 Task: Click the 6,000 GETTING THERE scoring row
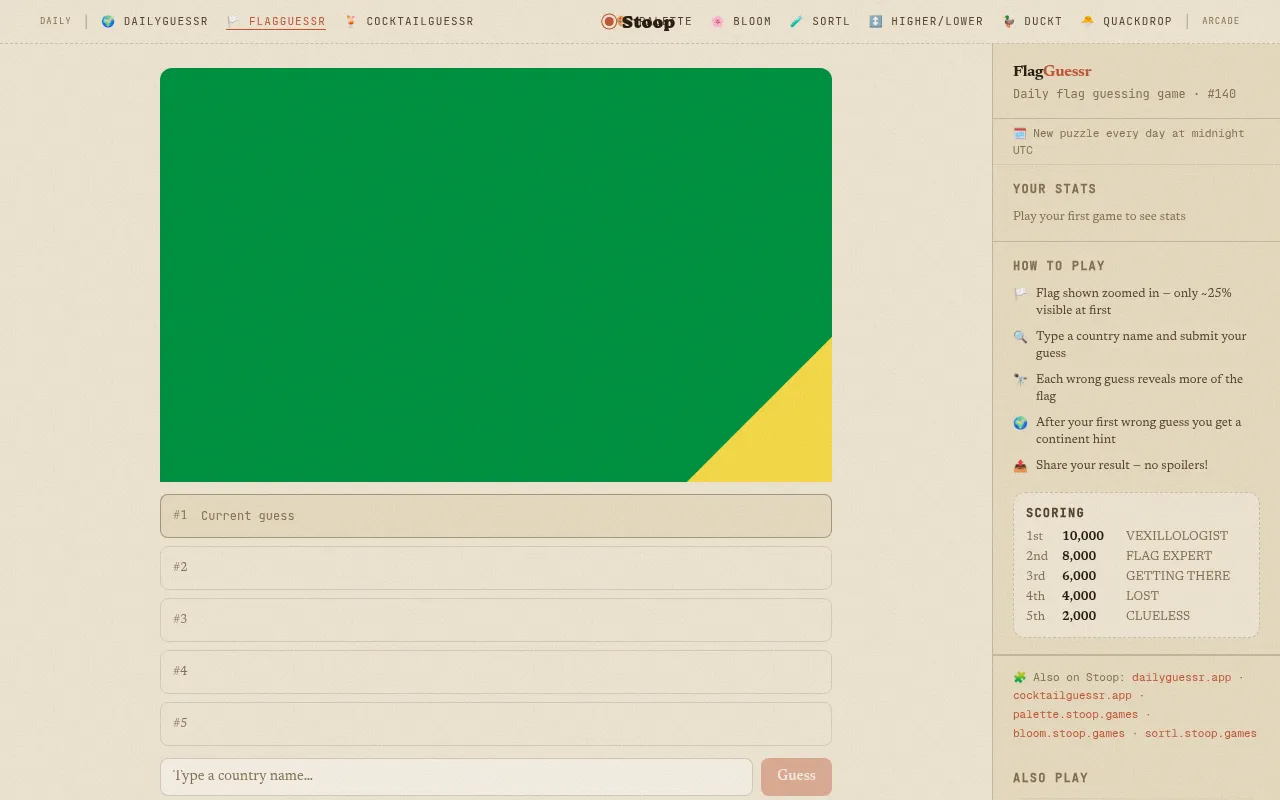(1136, 576)
